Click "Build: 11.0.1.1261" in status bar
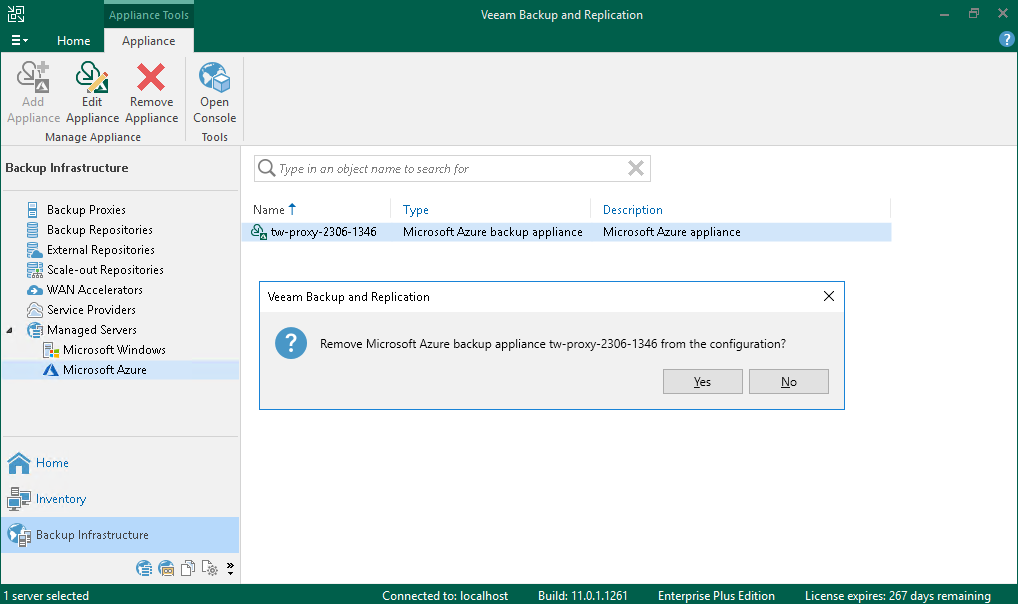 coord(582,596)
